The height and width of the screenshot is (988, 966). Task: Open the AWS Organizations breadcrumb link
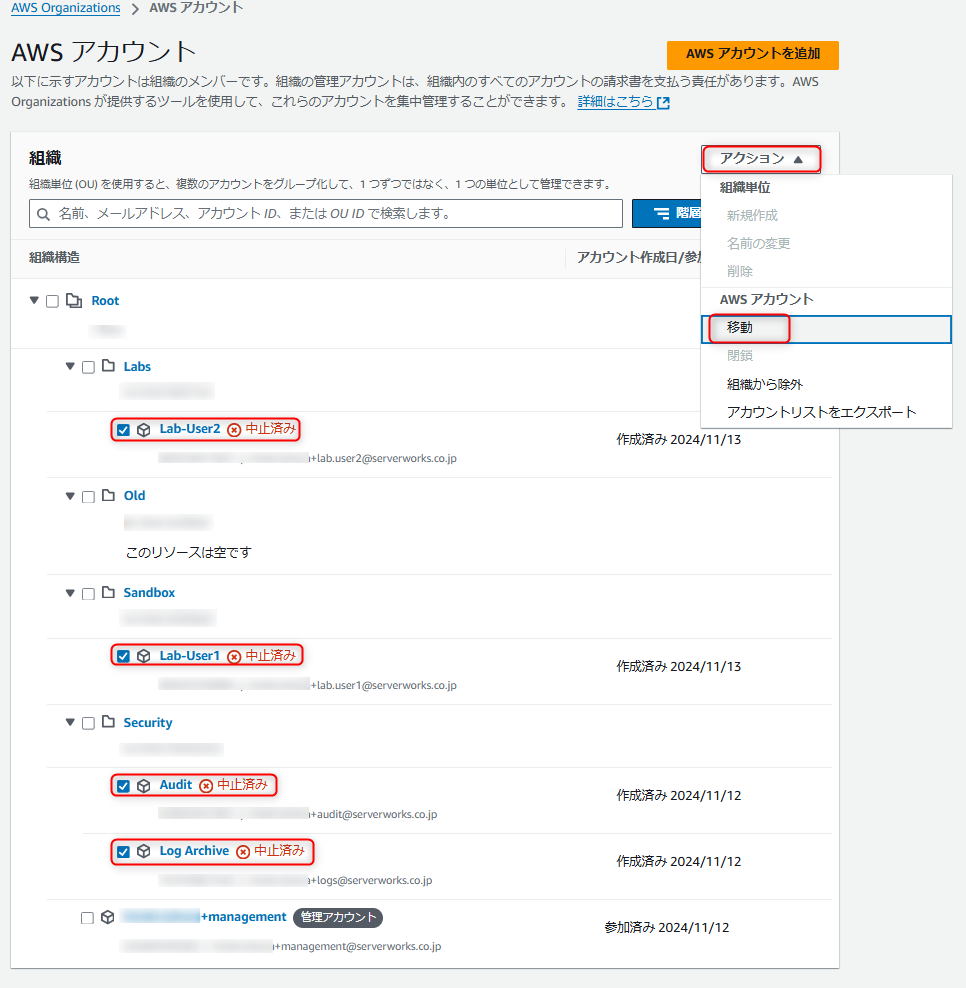(x=66, y=8)
